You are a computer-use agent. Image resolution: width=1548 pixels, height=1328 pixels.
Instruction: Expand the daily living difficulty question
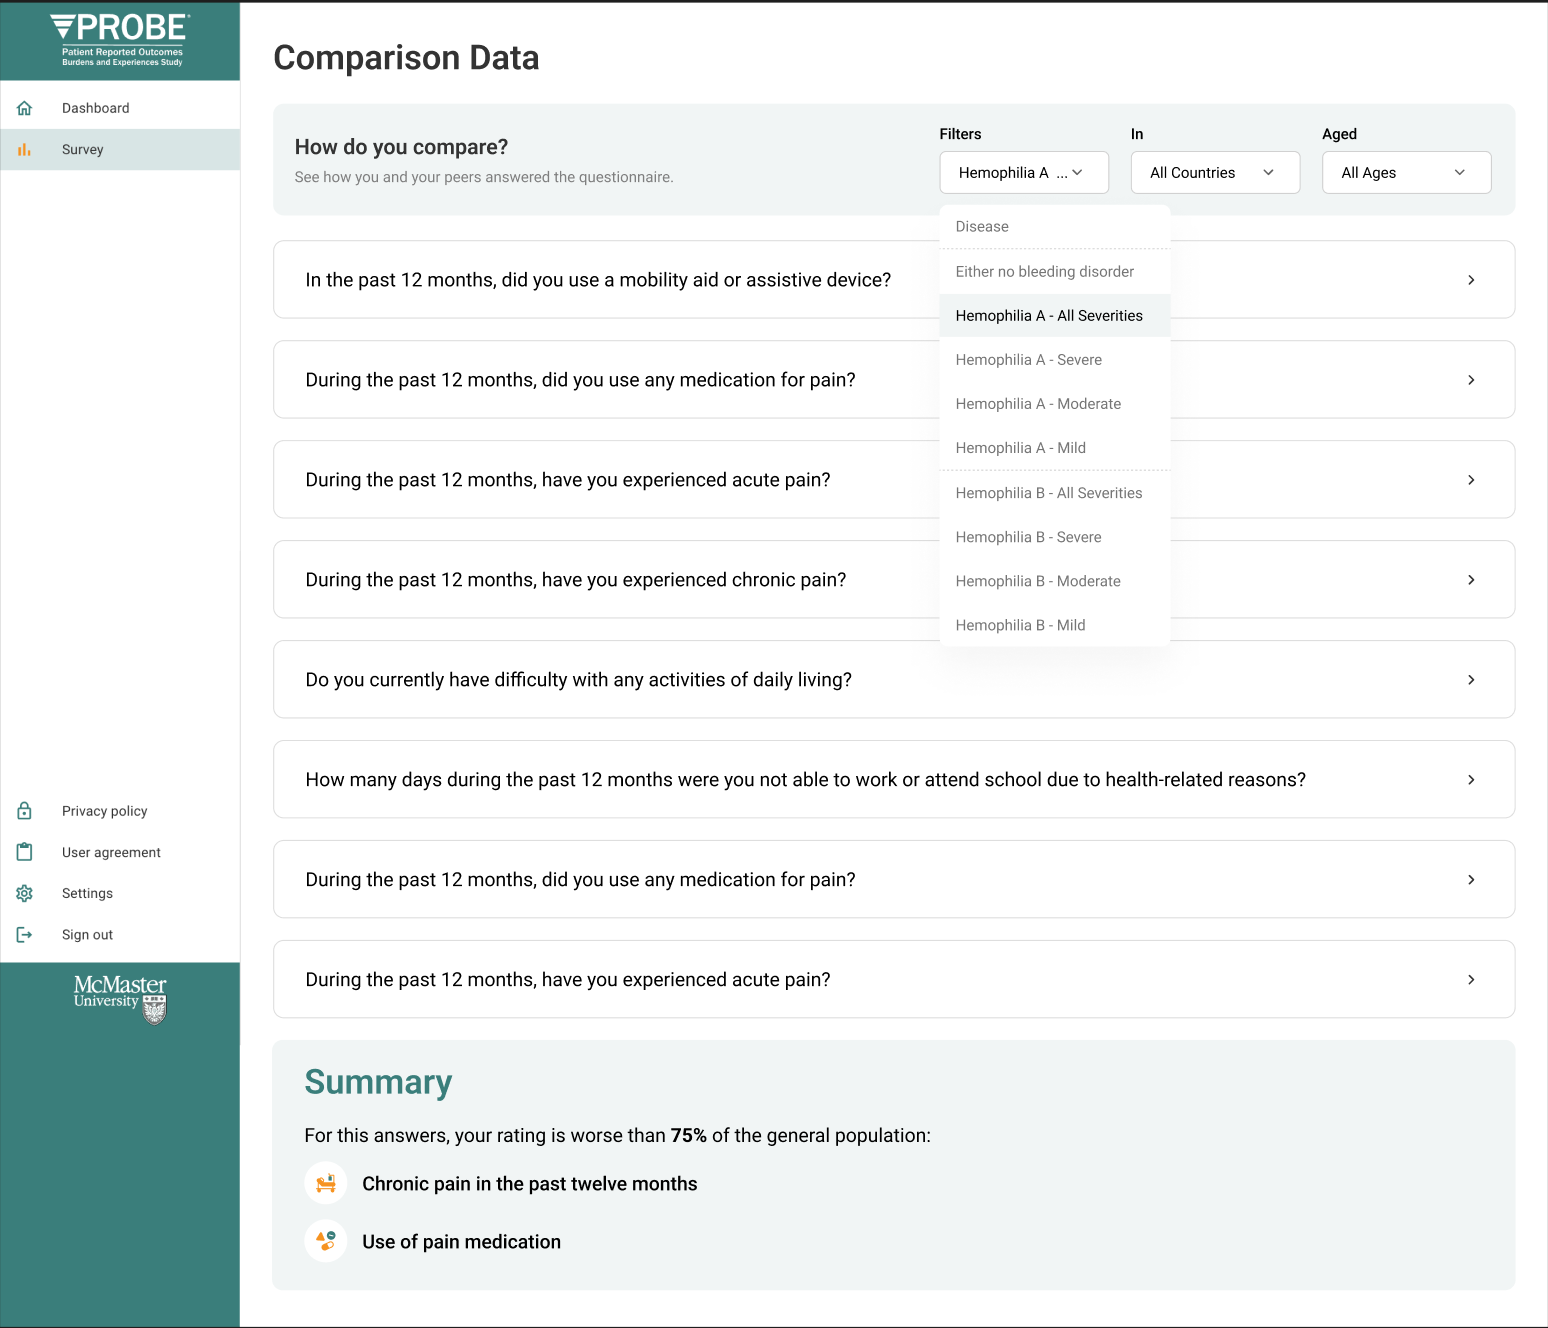coord(894,679)
